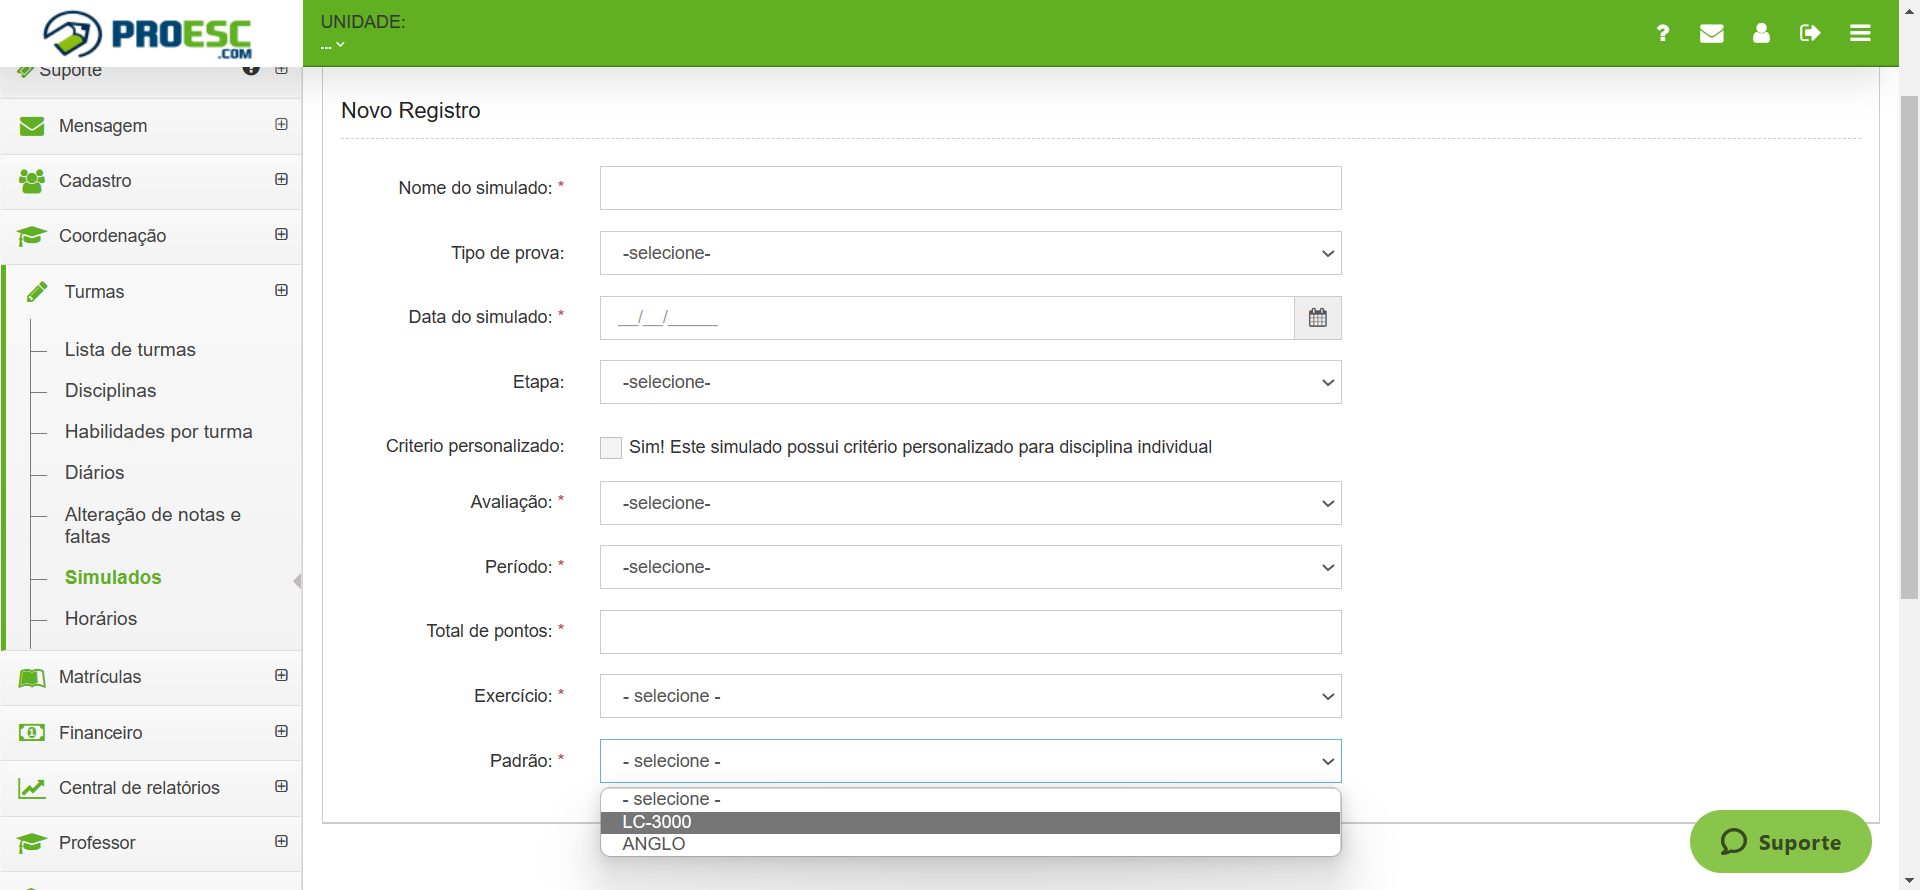This screenshot has height=890, width=1920.
Task: Open Disciplinas submenu item
Action: [x=111, y=391]
